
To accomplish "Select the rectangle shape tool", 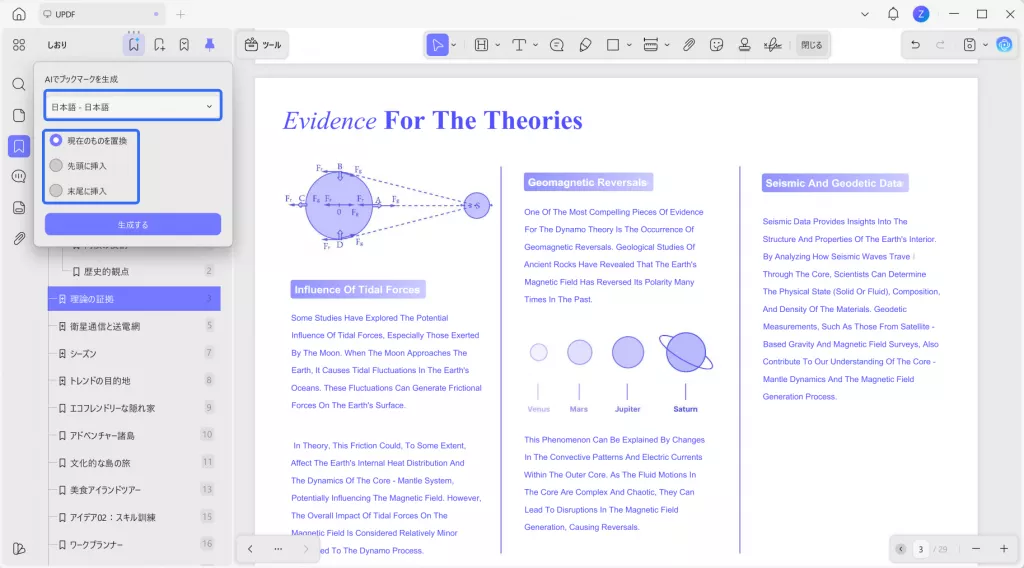I will tap(613, 45).
